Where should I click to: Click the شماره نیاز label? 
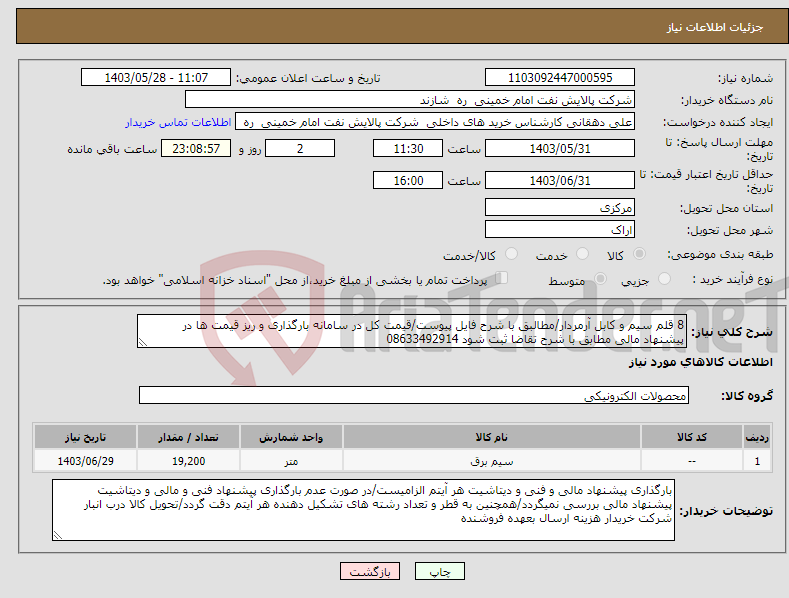745,79
